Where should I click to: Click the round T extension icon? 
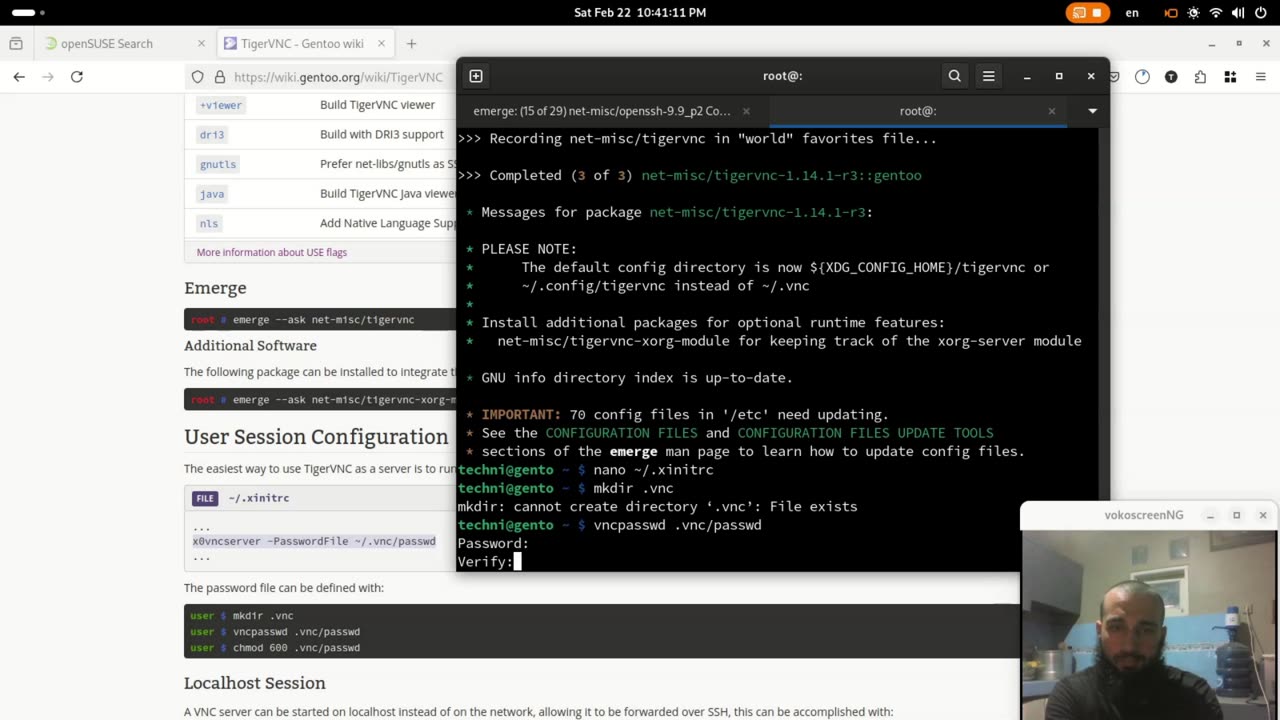(1171, 77)
